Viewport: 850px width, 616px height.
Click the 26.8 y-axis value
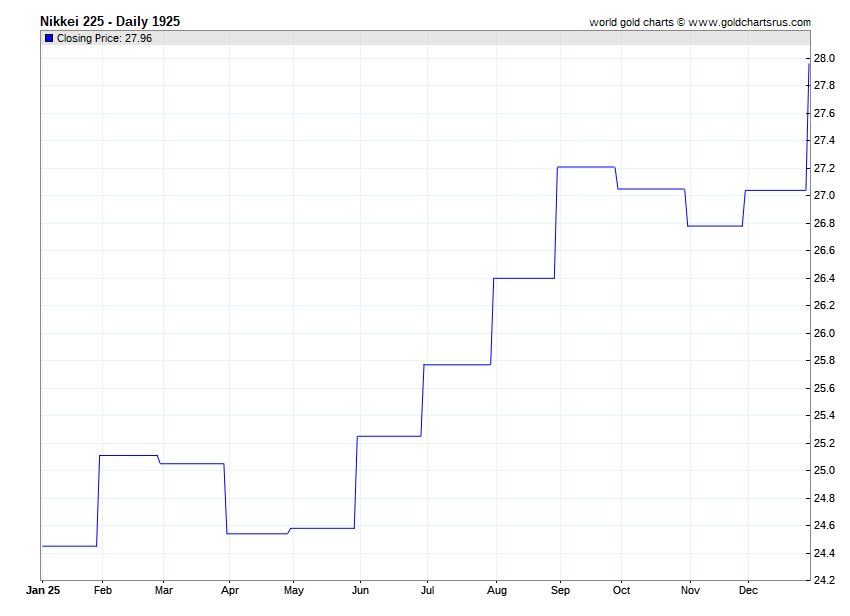pos(824,223)
